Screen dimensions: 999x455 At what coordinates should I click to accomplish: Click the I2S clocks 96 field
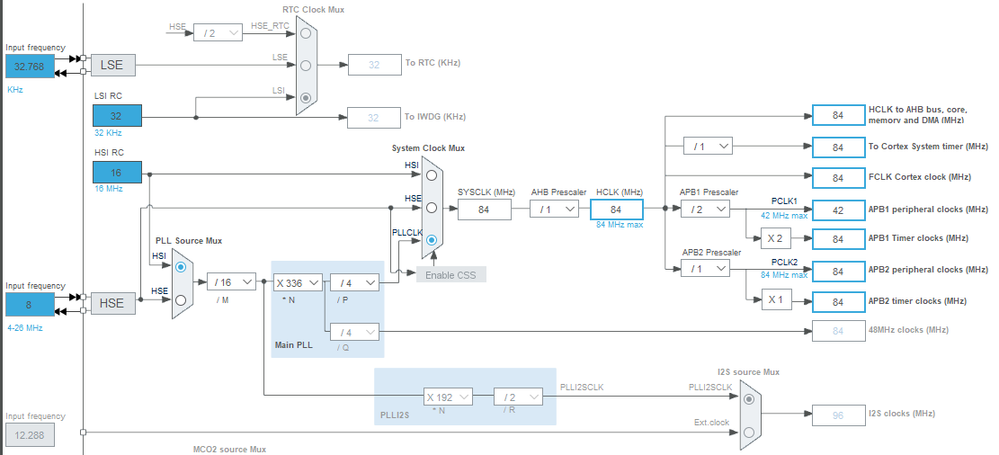click(838, 415)
